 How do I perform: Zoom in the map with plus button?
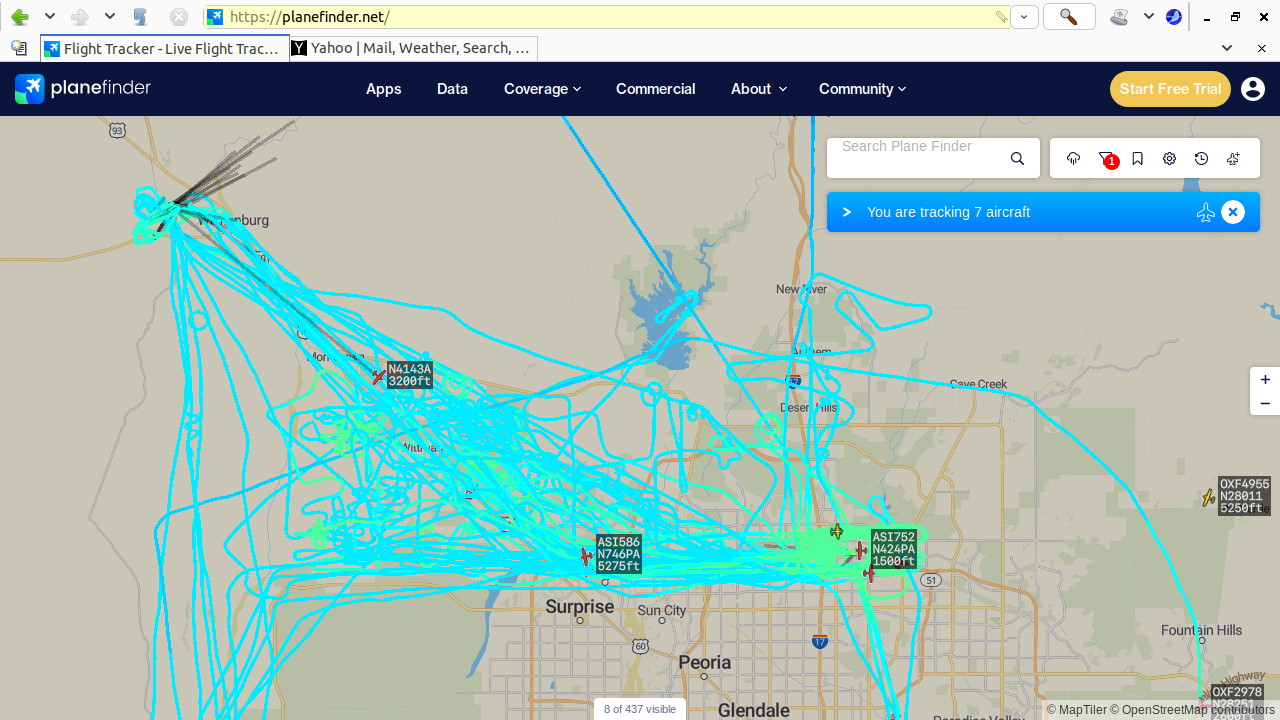click(x=1265, y=380)
